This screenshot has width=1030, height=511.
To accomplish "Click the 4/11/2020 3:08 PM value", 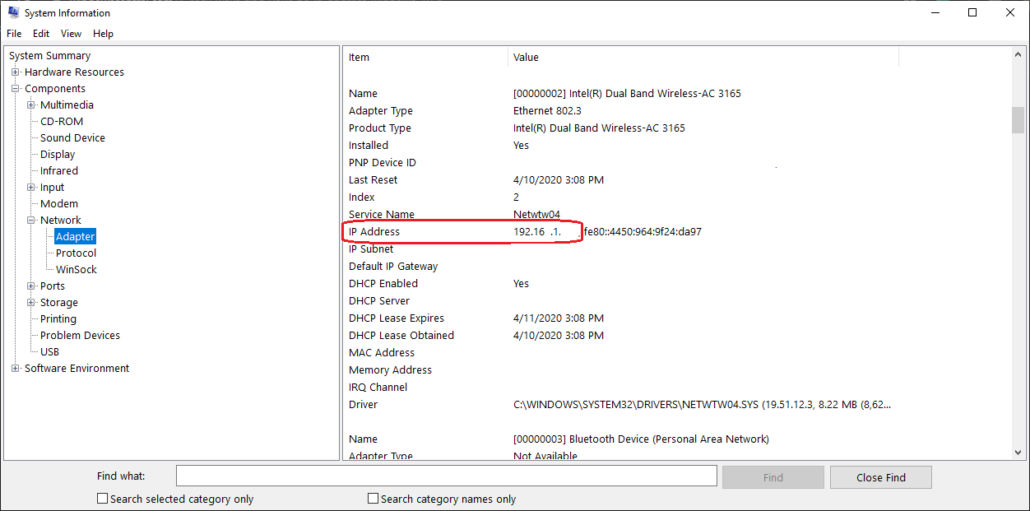I will 558,318.
